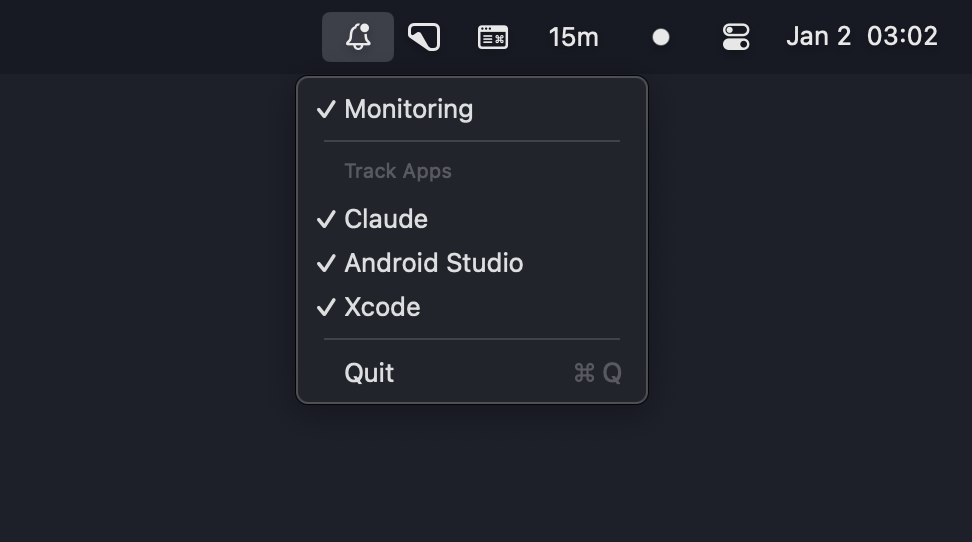
Task: Click the command-window menu bar icon
Action: (x=493, y=37)
